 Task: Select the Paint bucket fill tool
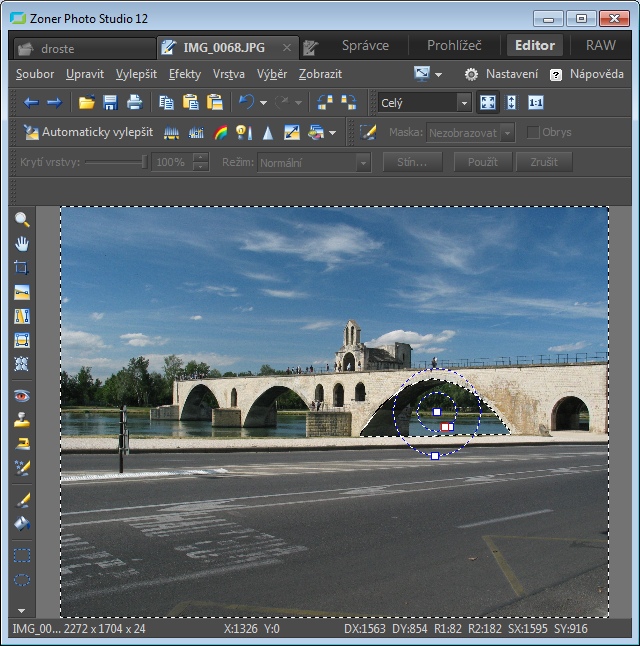click(22, 523)
